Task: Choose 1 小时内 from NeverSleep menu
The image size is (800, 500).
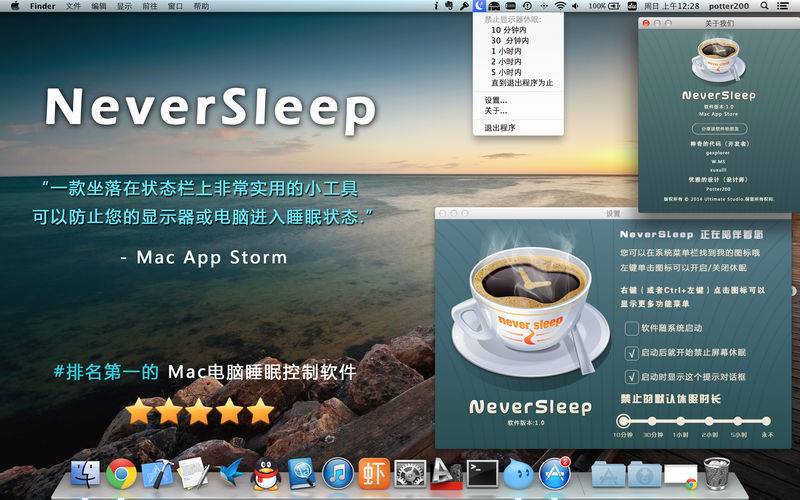Action: point(518,51)
